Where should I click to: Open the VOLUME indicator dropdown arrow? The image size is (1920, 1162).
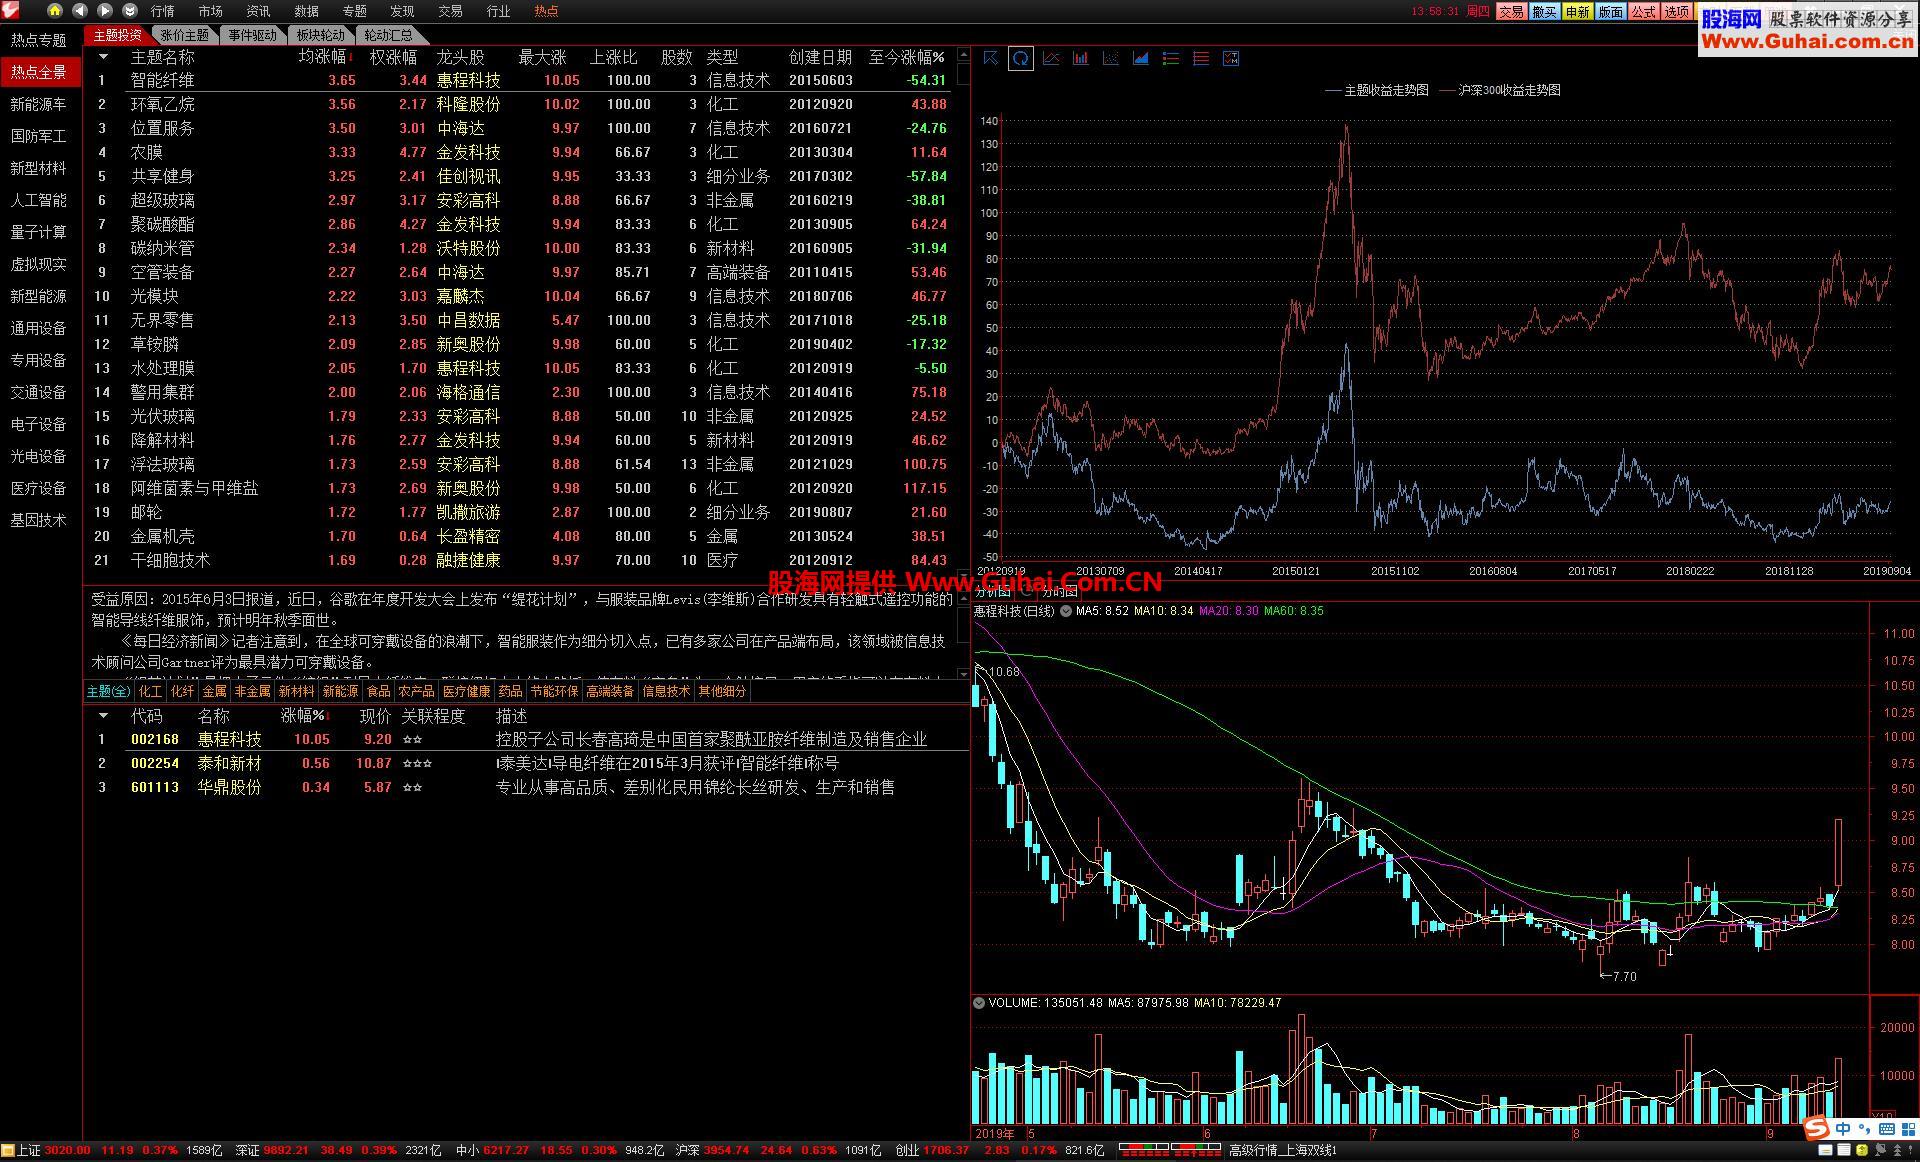(x=979, y=1002)
